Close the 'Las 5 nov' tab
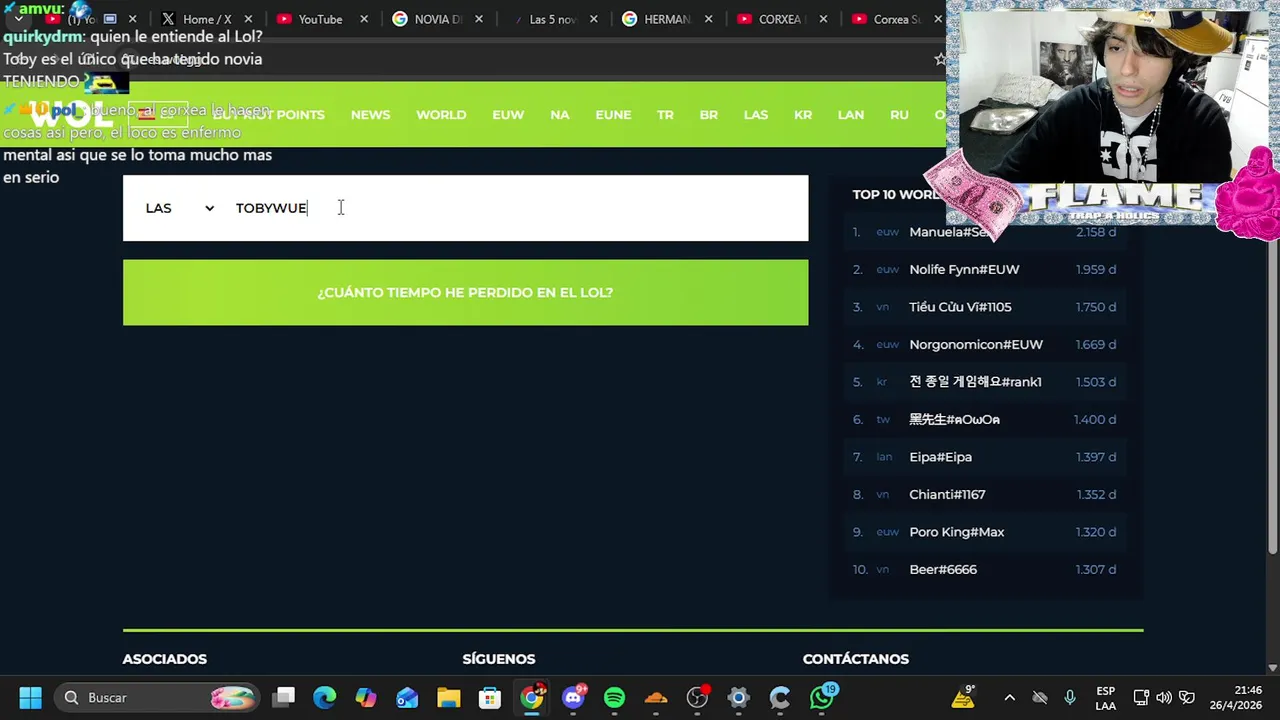 coord(594,19)
